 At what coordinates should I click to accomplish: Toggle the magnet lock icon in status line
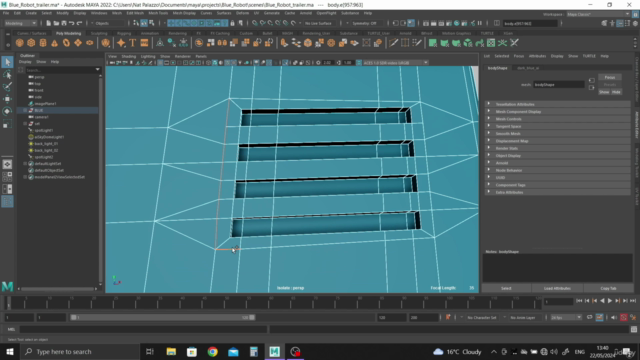pos(233,23)
